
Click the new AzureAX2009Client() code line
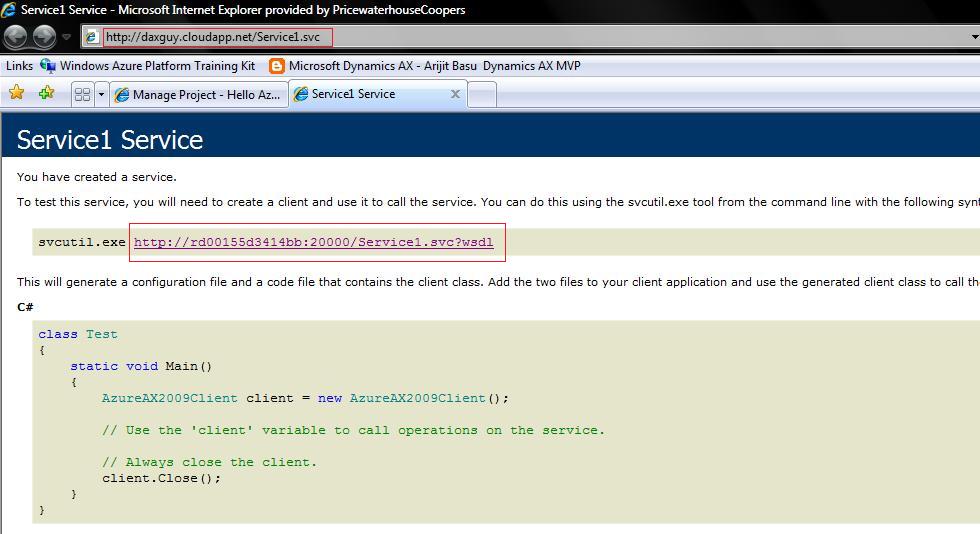pyautogui.click(x=306, y=398)
